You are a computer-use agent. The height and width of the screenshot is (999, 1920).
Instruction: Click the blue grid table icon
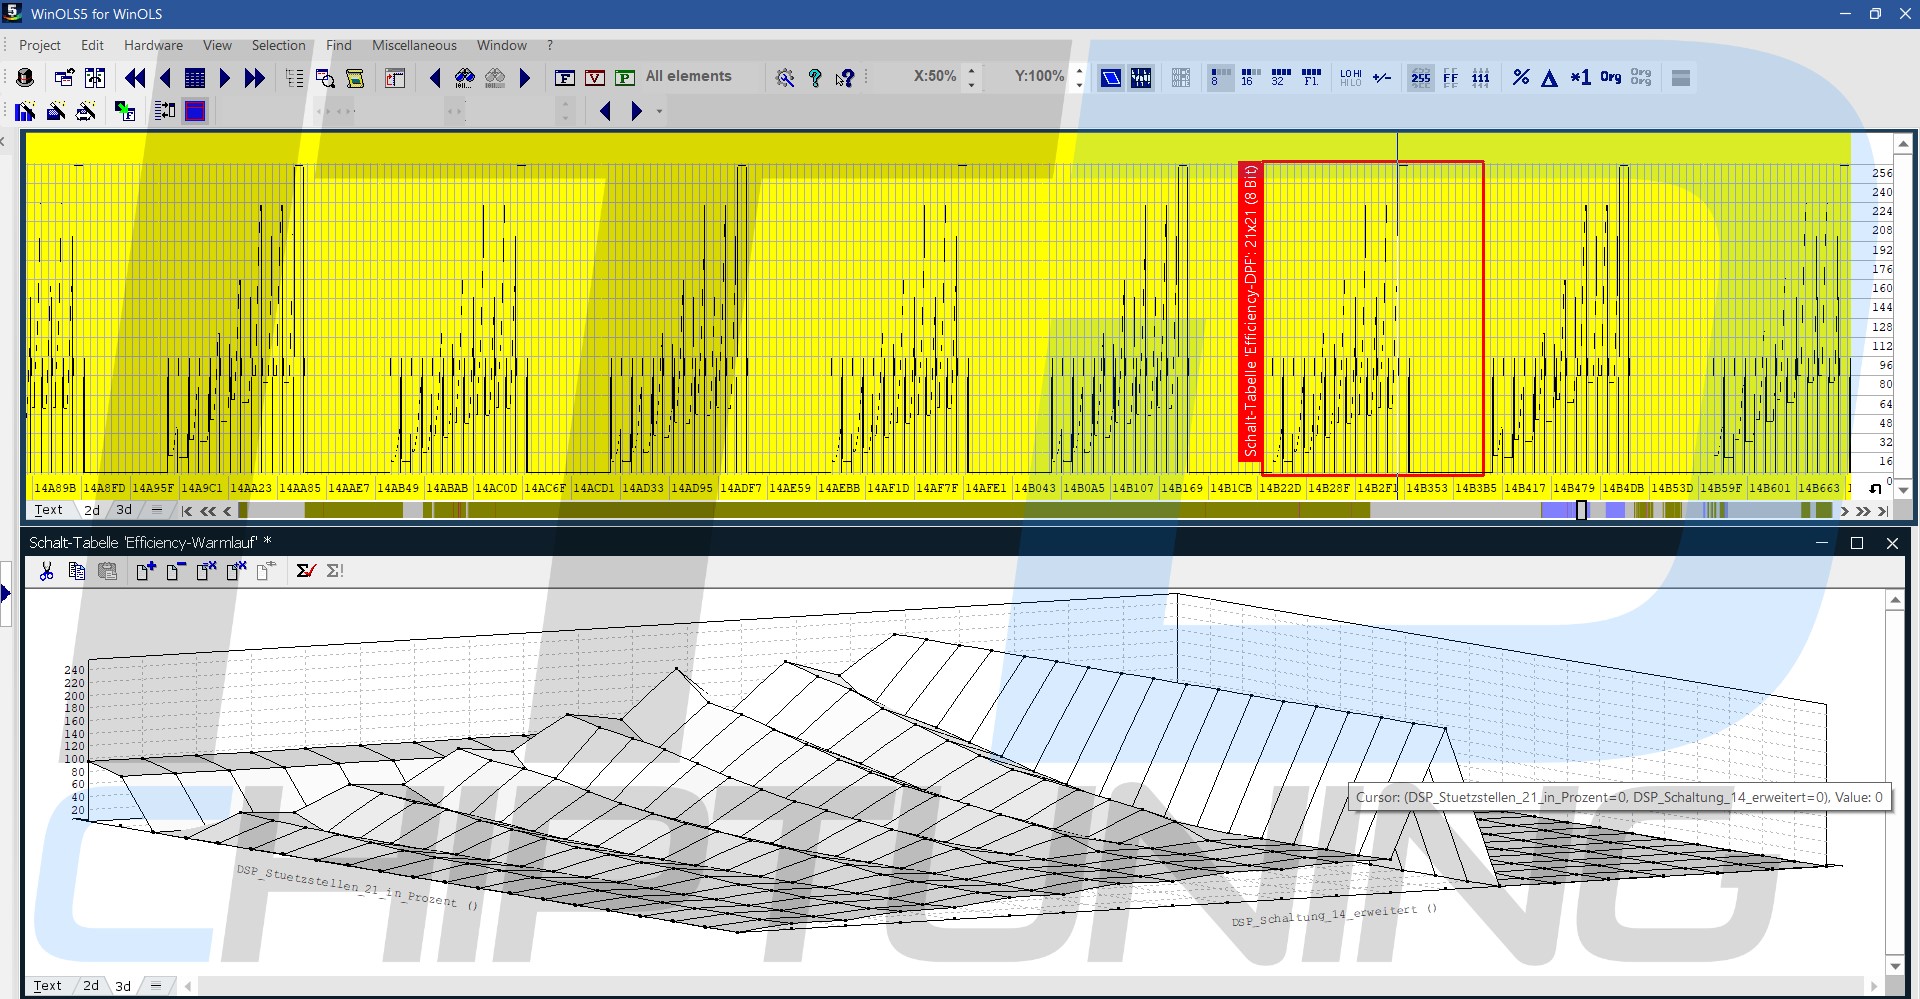(x=195, y=77)
